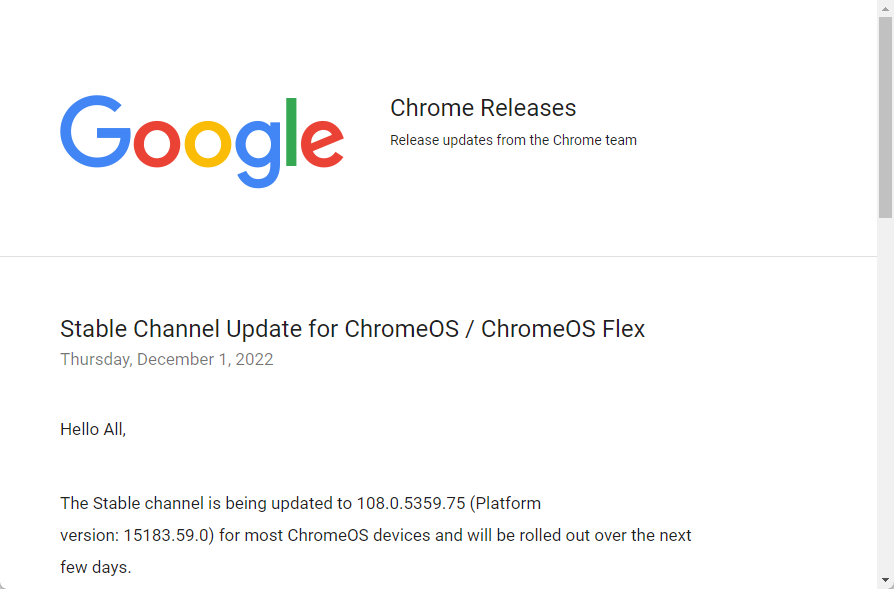Click the Hello All greeting text
This screenshot has height=589, width=894.
(92, 429)
